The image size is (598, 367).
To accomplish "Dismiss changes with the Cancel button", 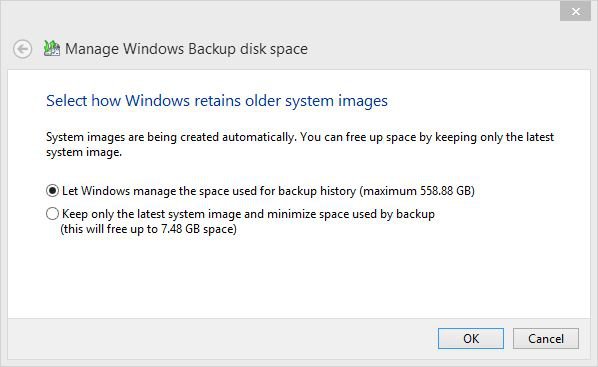I will click(x=546, y=338).
